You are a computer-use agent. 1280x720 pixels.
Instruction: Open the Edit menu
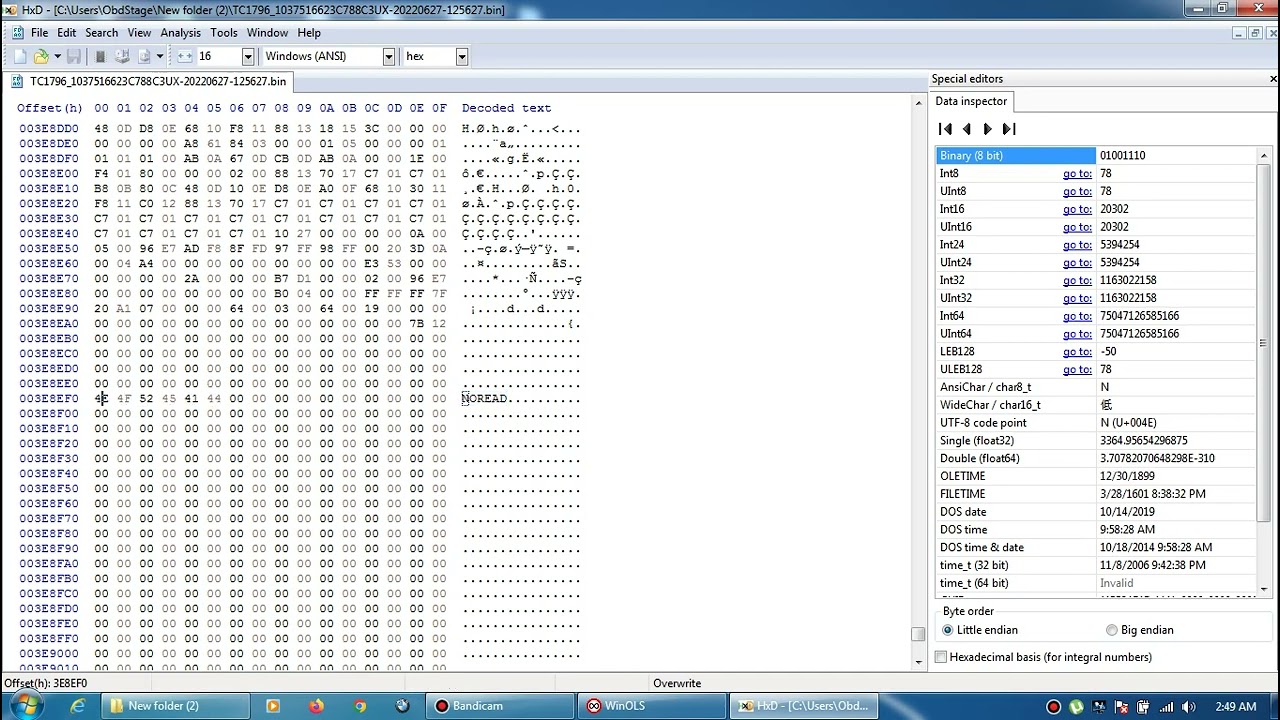tap(66, 33)
